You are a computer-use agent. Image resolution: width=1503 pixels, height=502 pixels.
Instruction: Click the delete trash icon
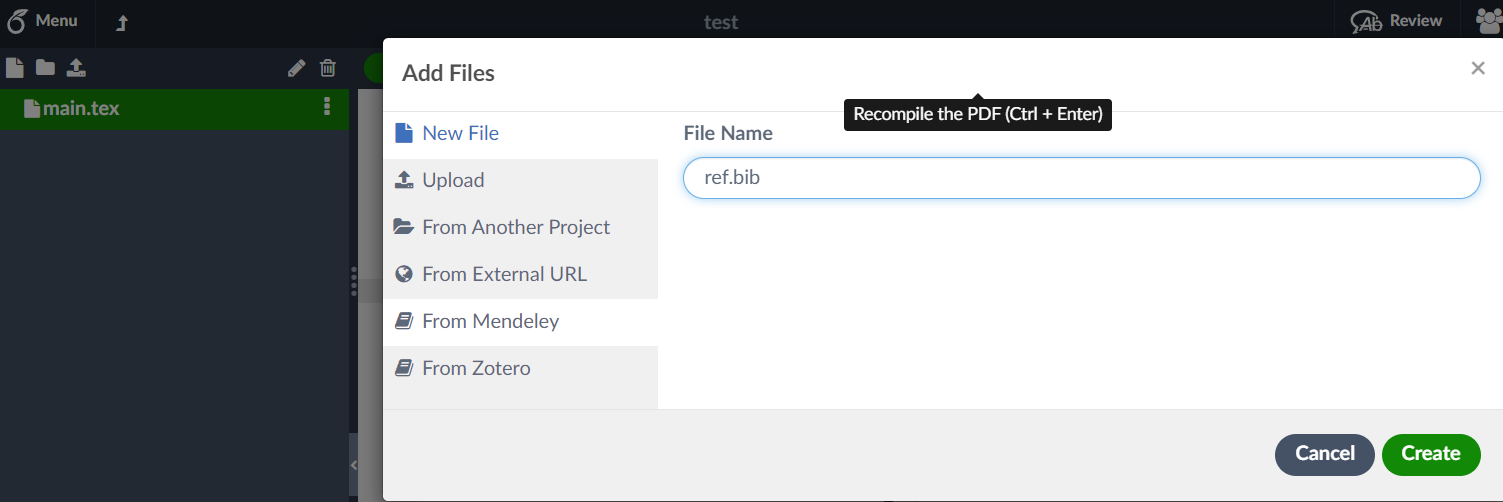point(328,68)
